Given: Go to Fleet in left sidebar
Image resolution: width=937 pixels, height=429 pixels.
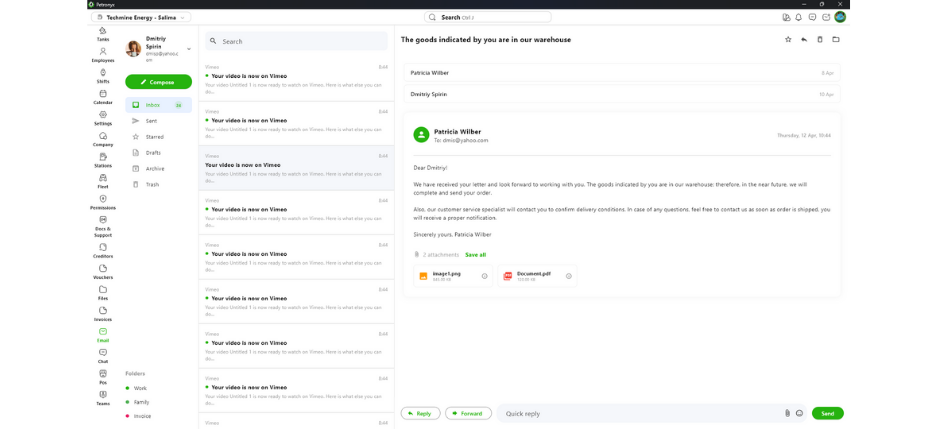Looking at the screenshot, I should (103, 181).
